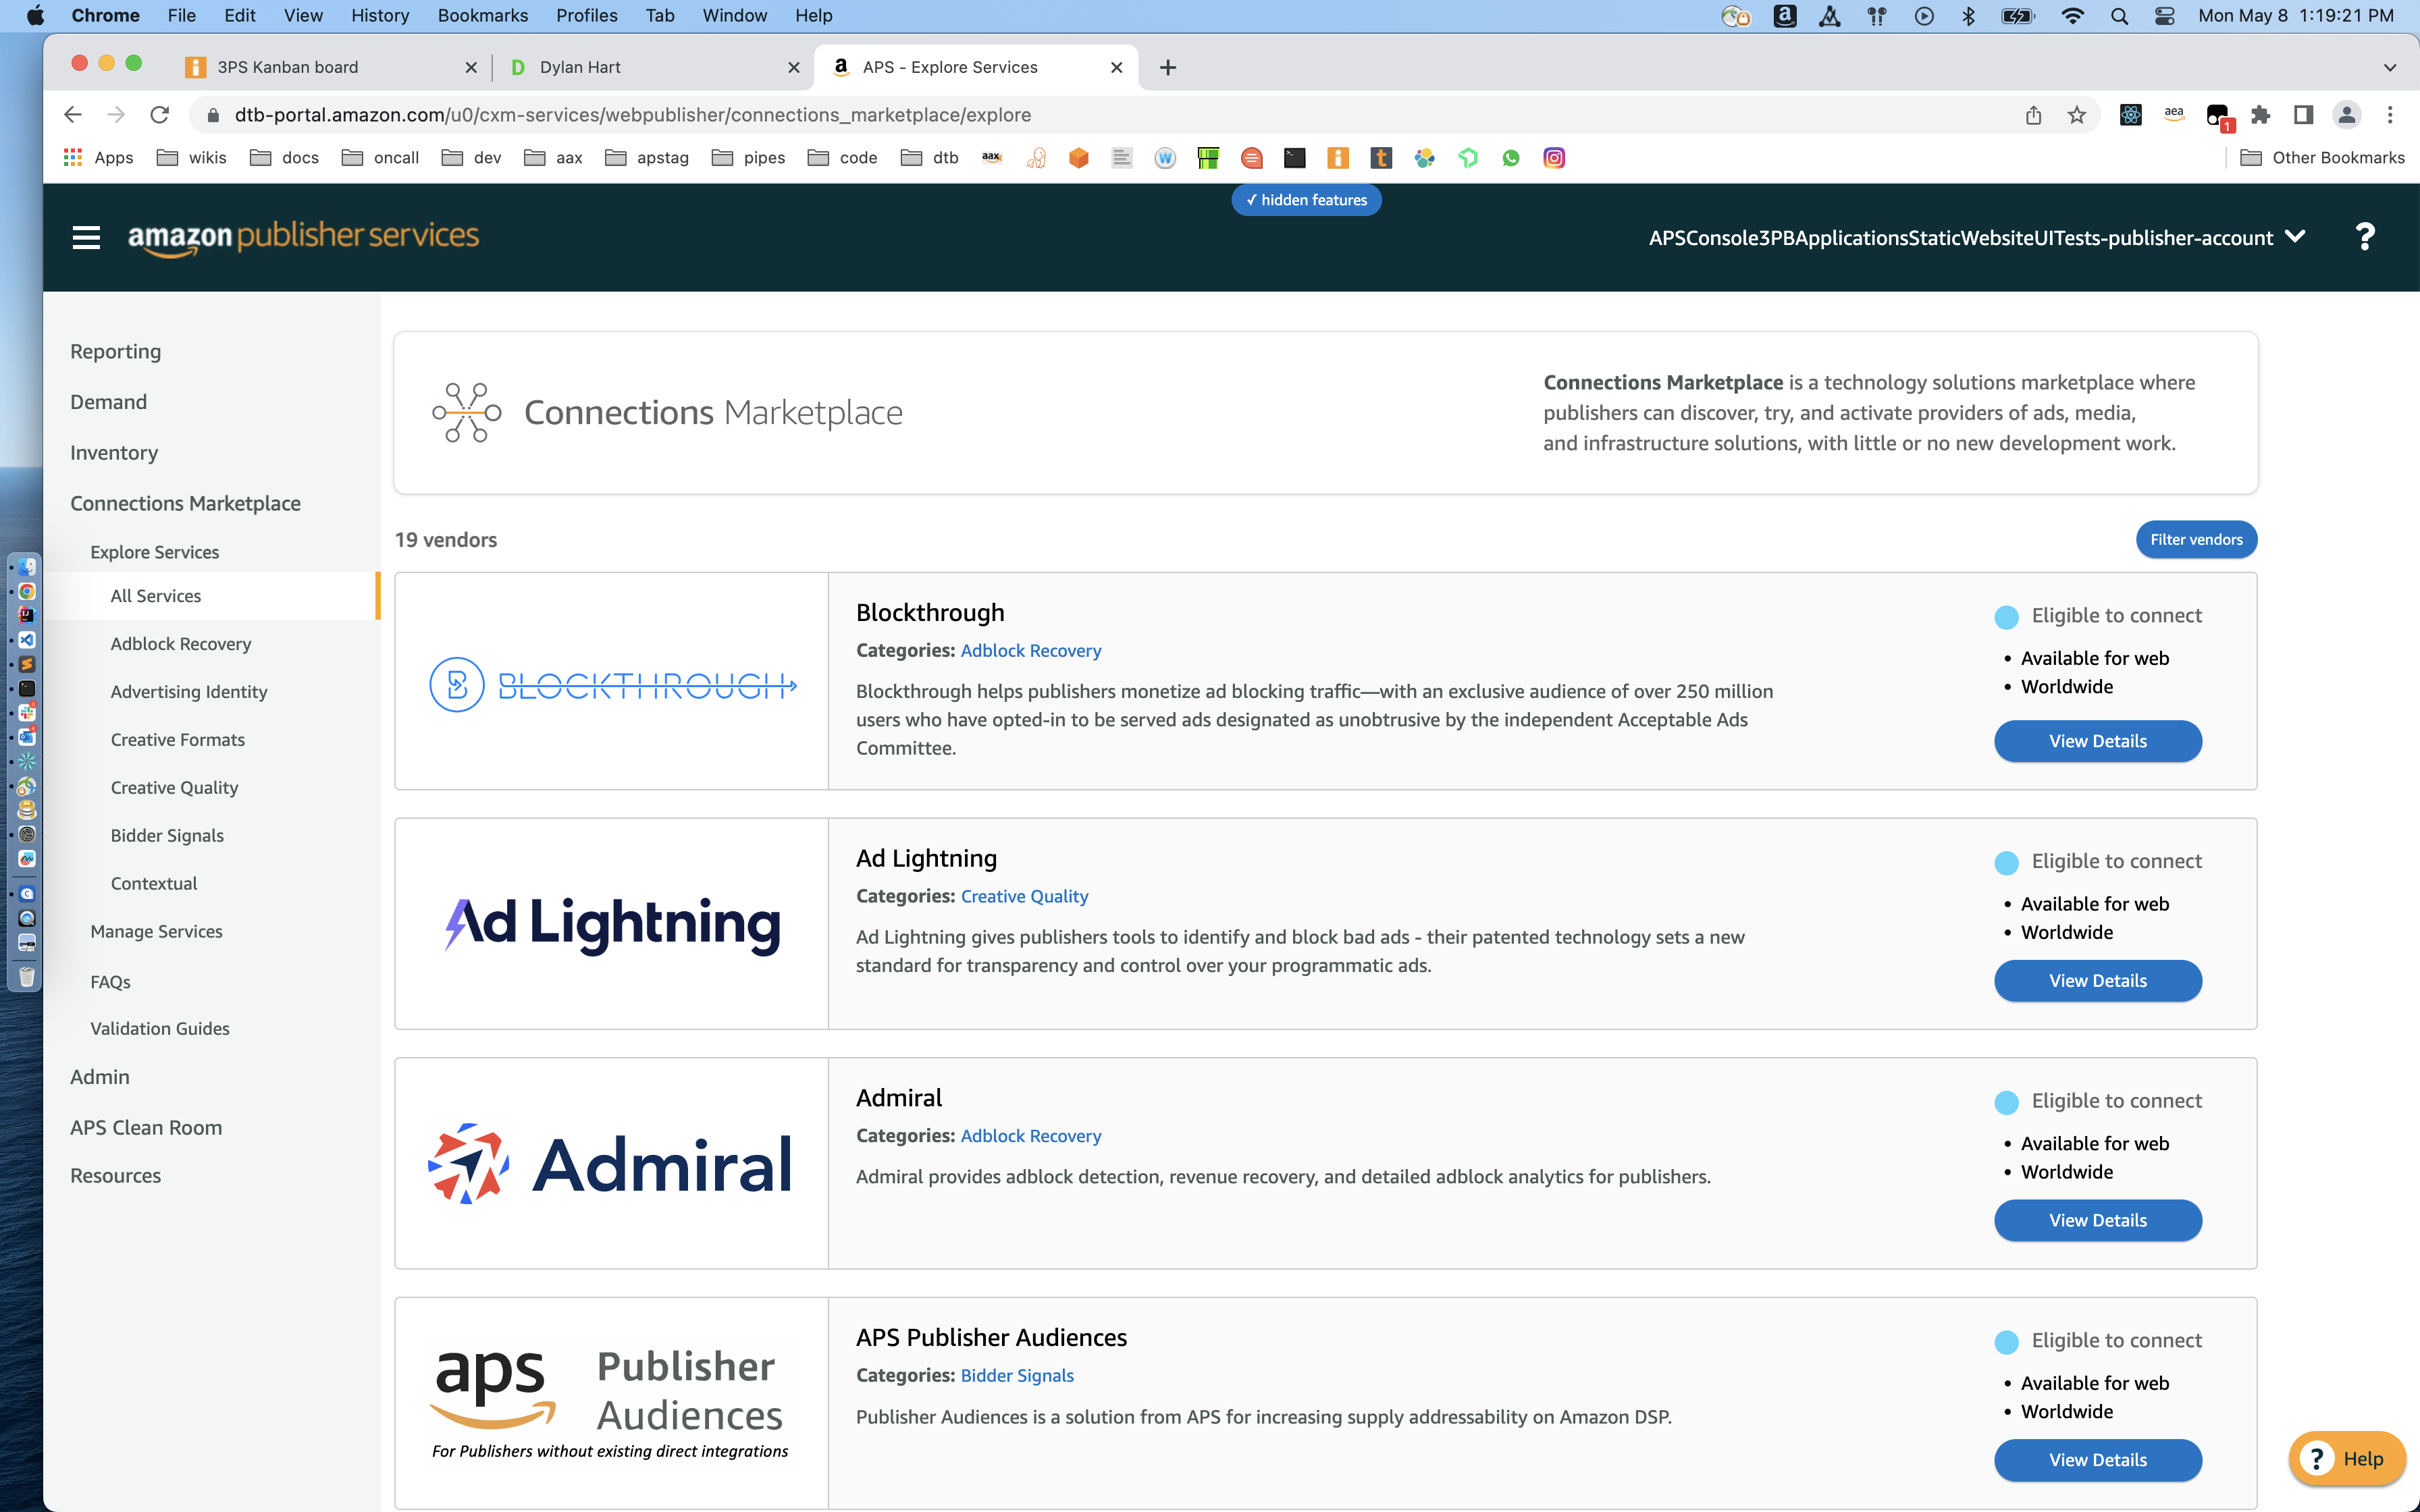This screenshot has height=1512, width=2420.
Task: Click the share page icon in address bar
Action: [2033, 115]
